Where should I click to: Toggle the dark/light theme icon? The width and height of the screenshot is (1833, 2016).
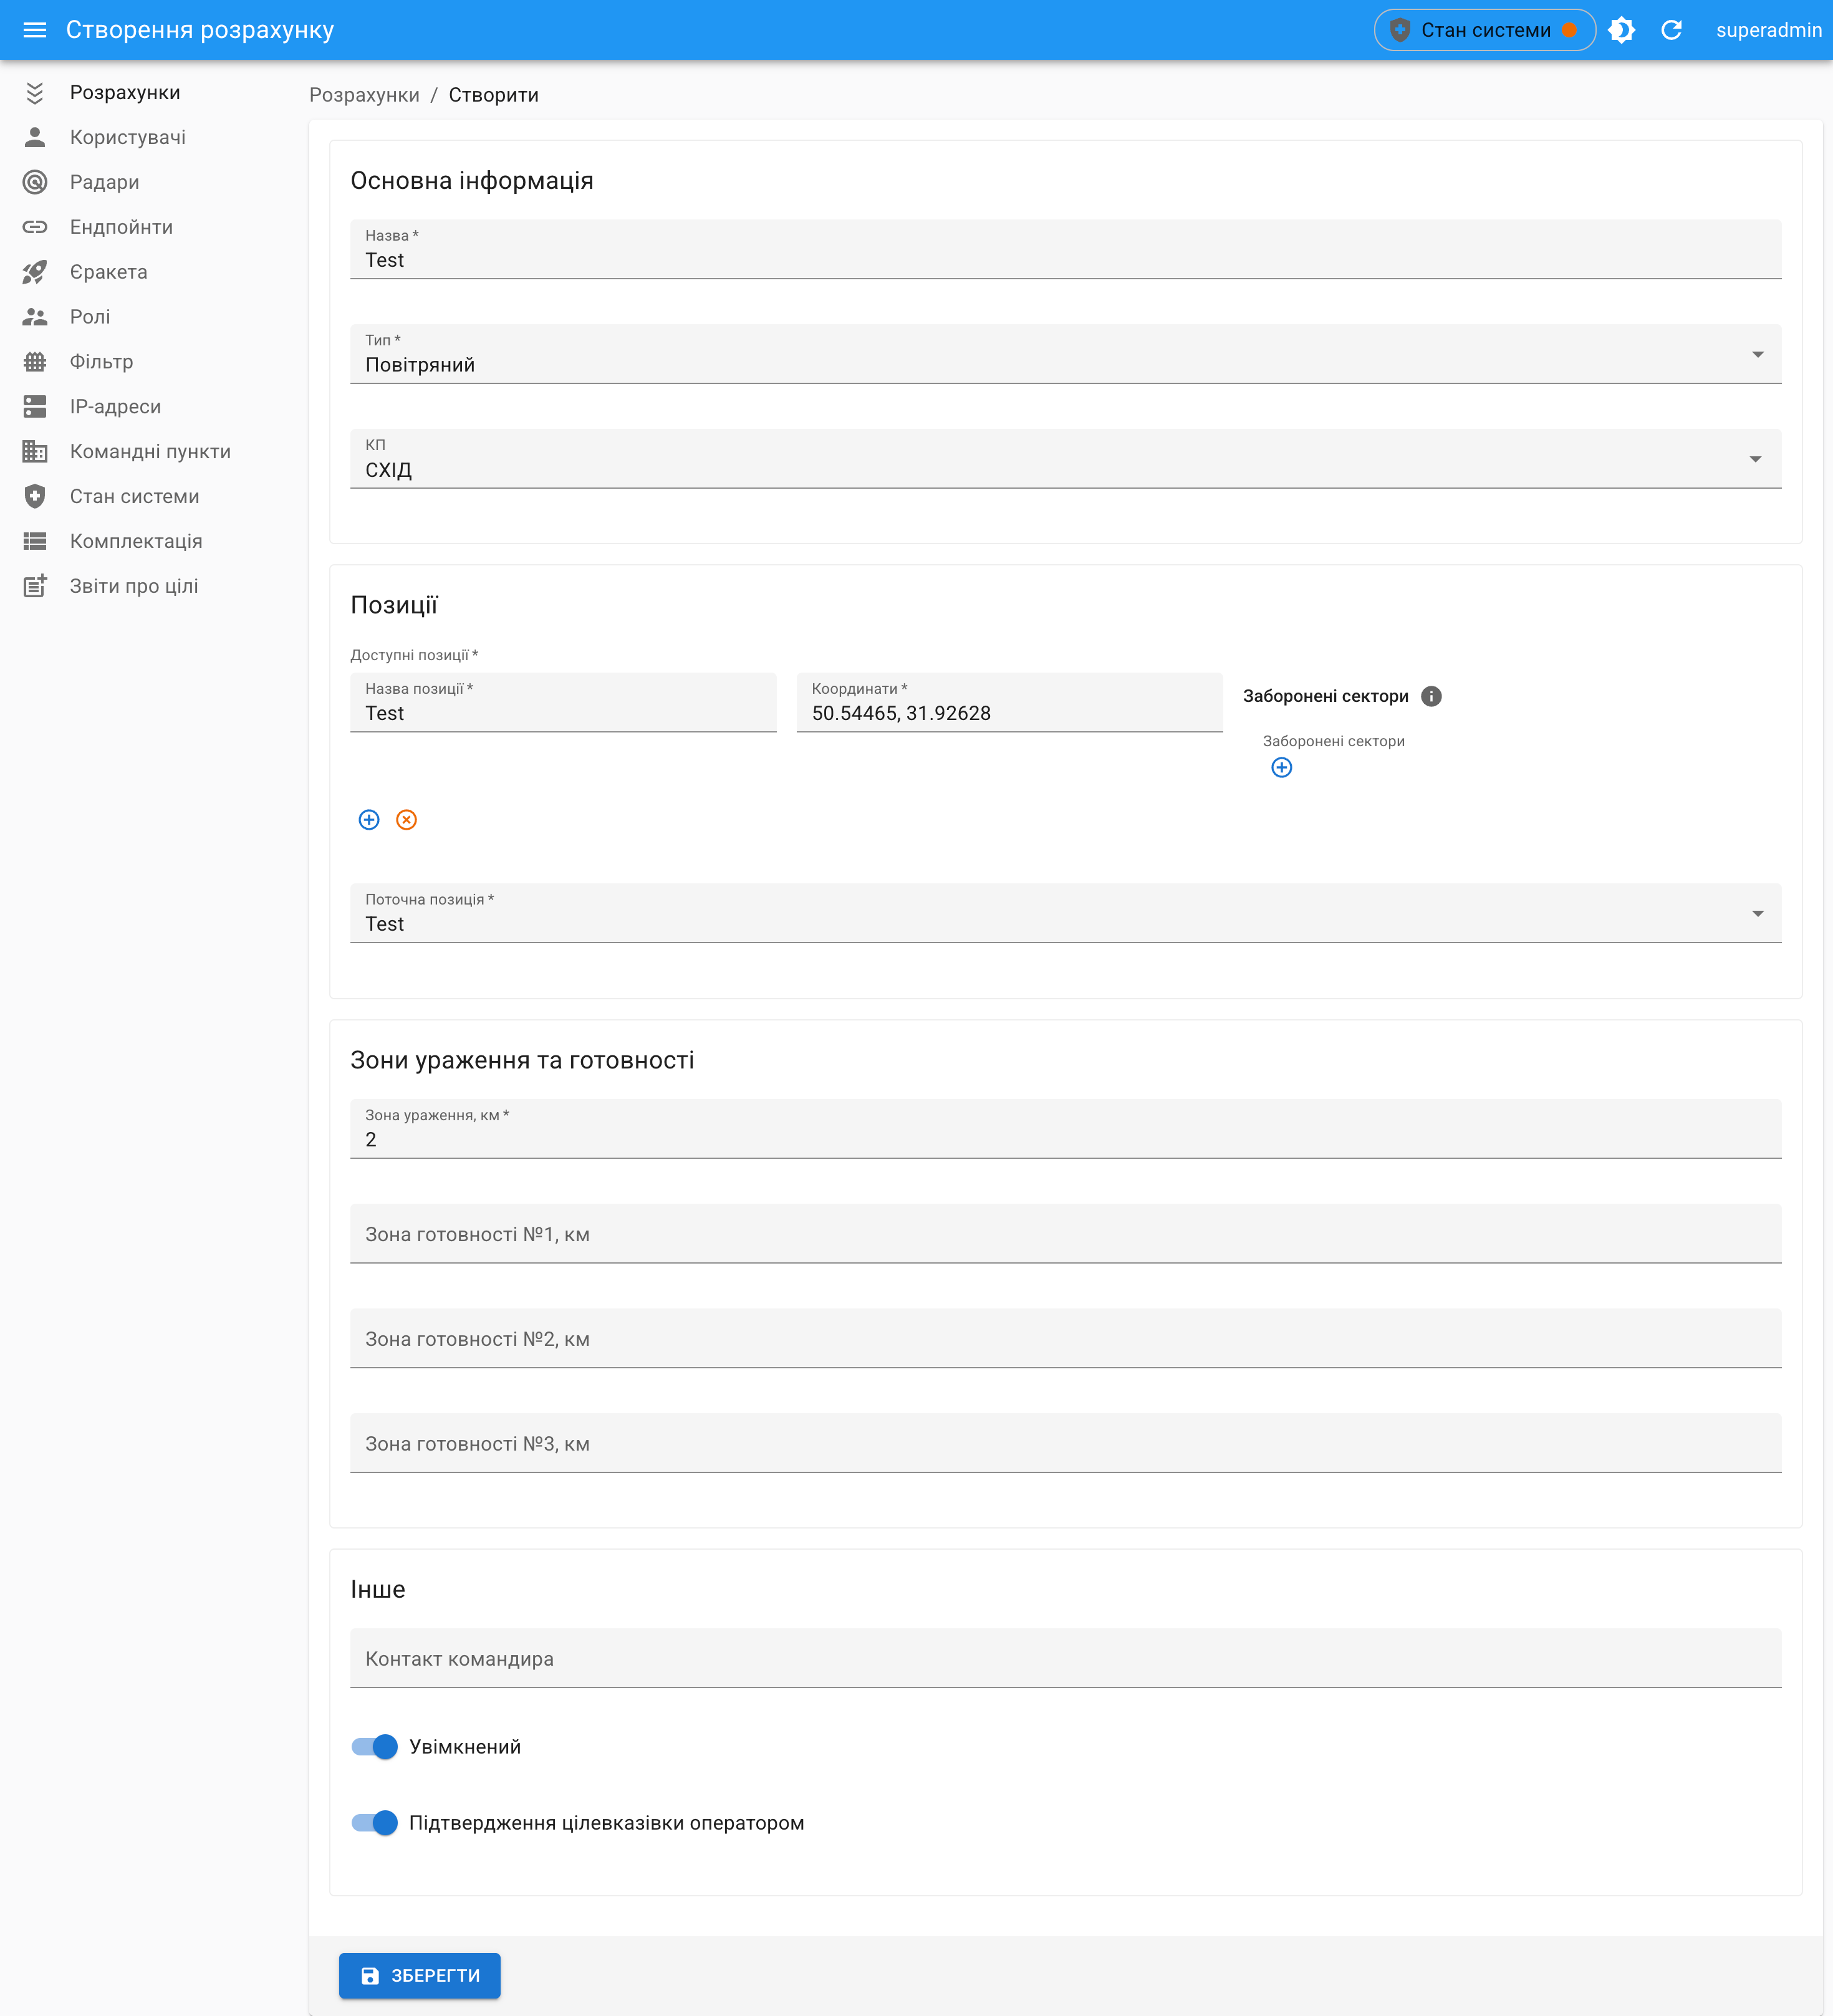tap(1621, 30)
